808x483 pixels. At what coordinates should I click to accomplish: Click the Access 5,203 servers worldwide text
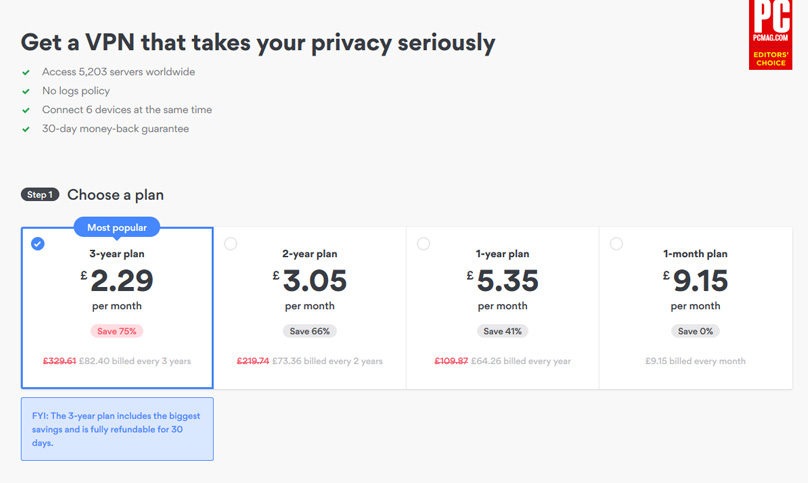[x=119, y=72]
